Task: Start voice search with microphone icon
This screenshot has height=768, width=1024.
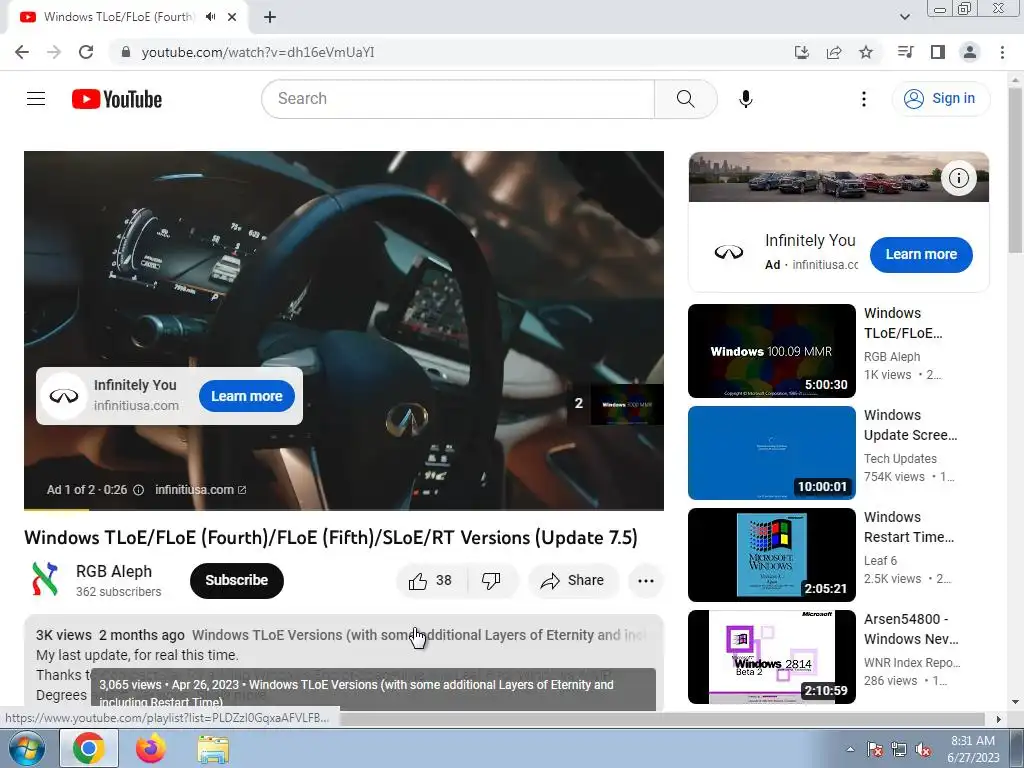Action: [745, 99]
